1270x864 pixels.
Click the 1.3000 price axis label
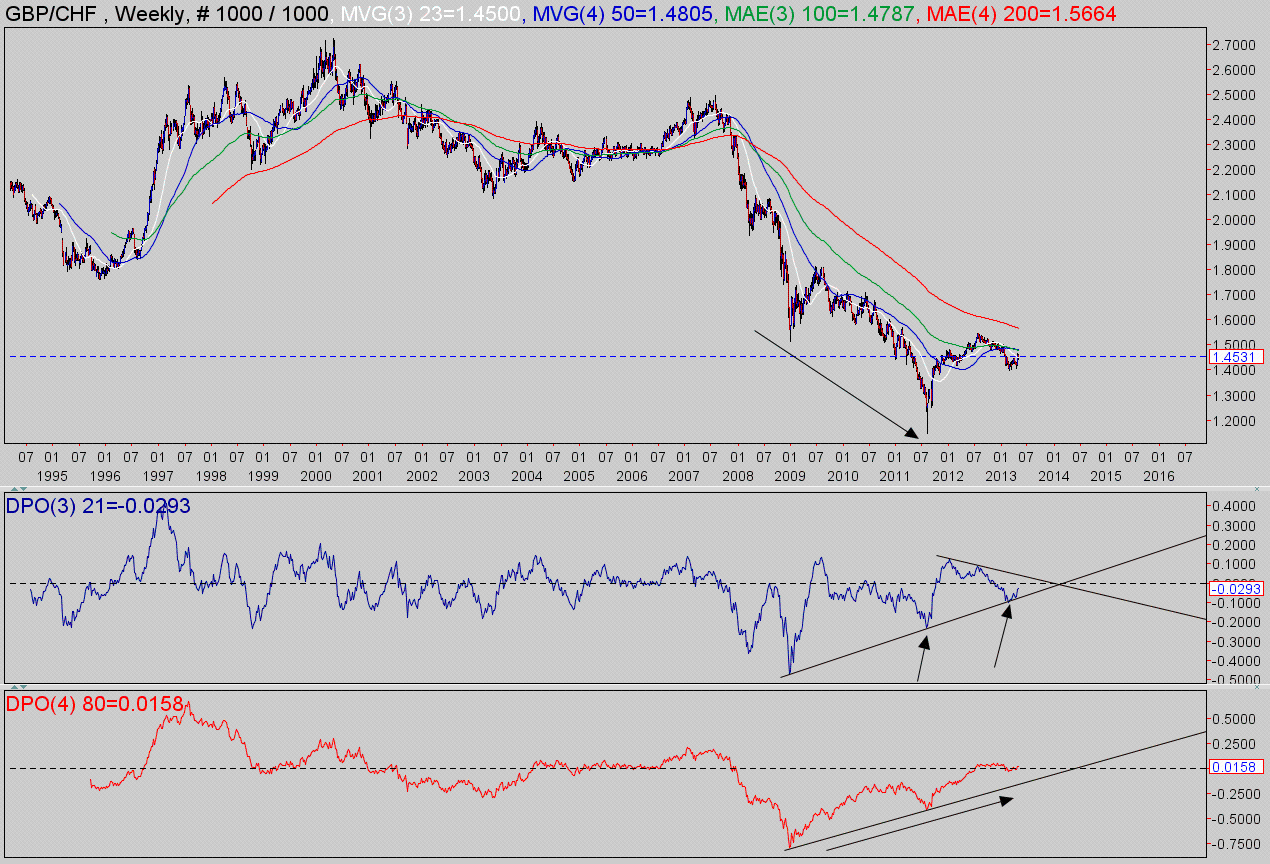point(1234,395)
